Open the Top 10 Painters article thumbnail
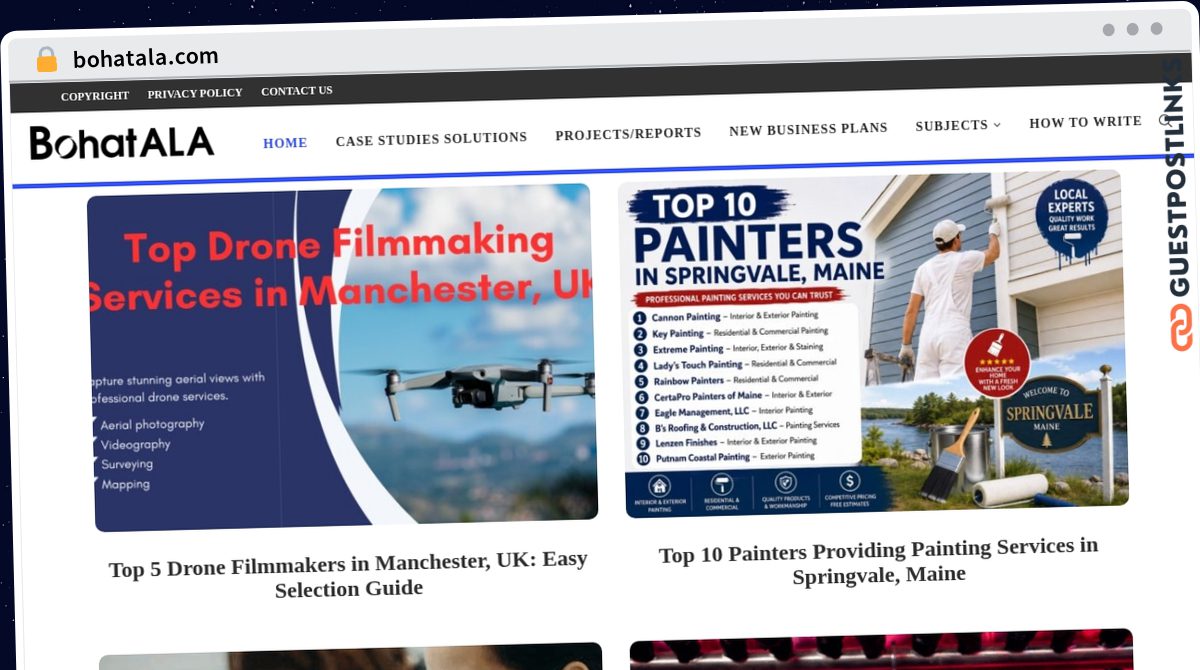The height and width of the screenshot is (670, 1200). click(x=873, y=342)
